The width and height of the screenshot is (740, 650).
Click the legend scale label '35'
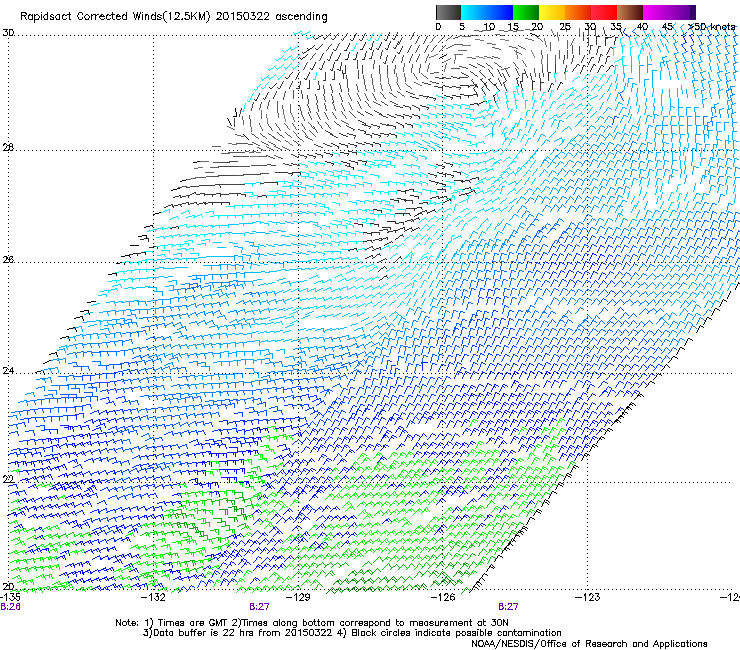pos(616,27)
